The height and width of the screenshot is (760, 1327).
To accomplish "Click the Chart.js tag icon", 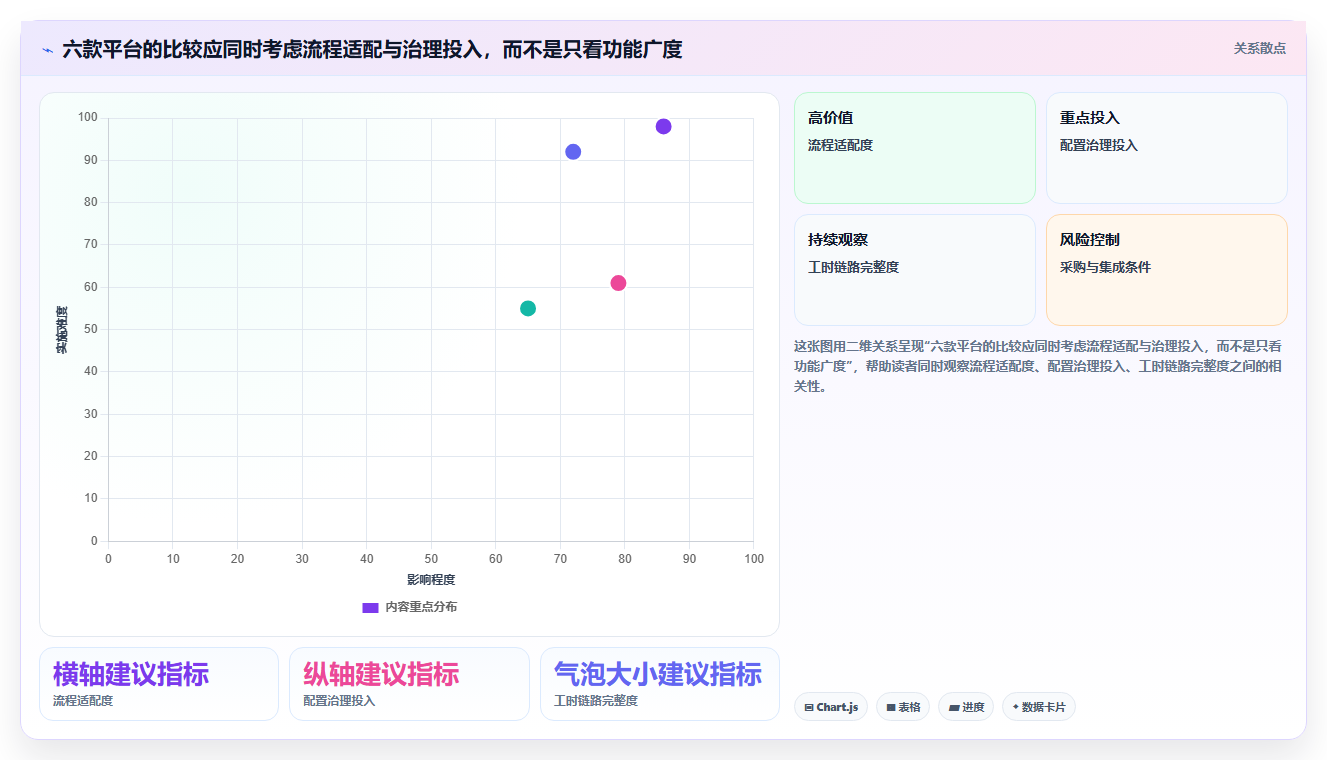I will click(x=809, y=708).
